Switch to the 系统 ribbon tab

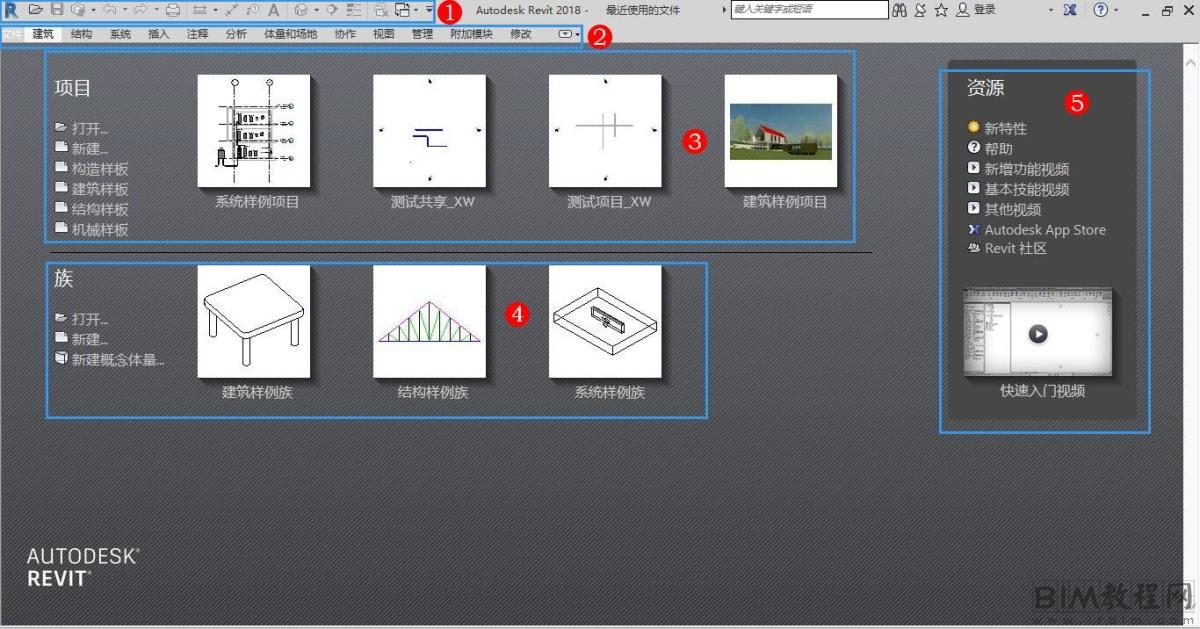(120, 34)
